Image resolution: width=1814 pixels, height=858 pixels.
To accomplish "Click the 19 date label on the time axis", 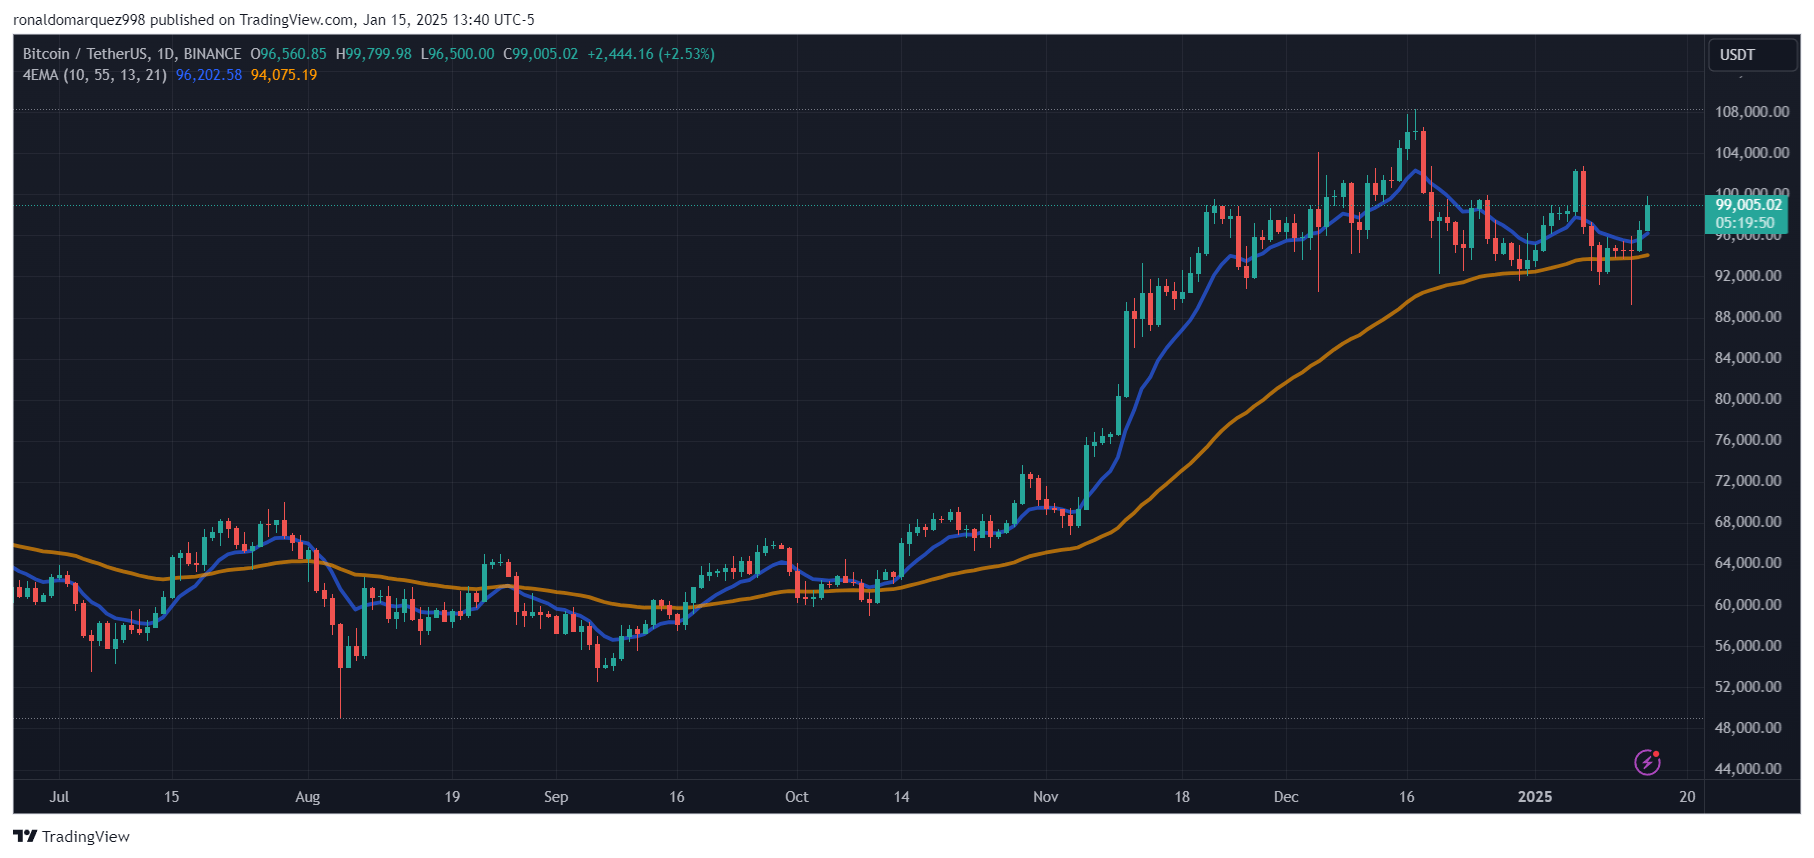I will click(x=452, y=797).
